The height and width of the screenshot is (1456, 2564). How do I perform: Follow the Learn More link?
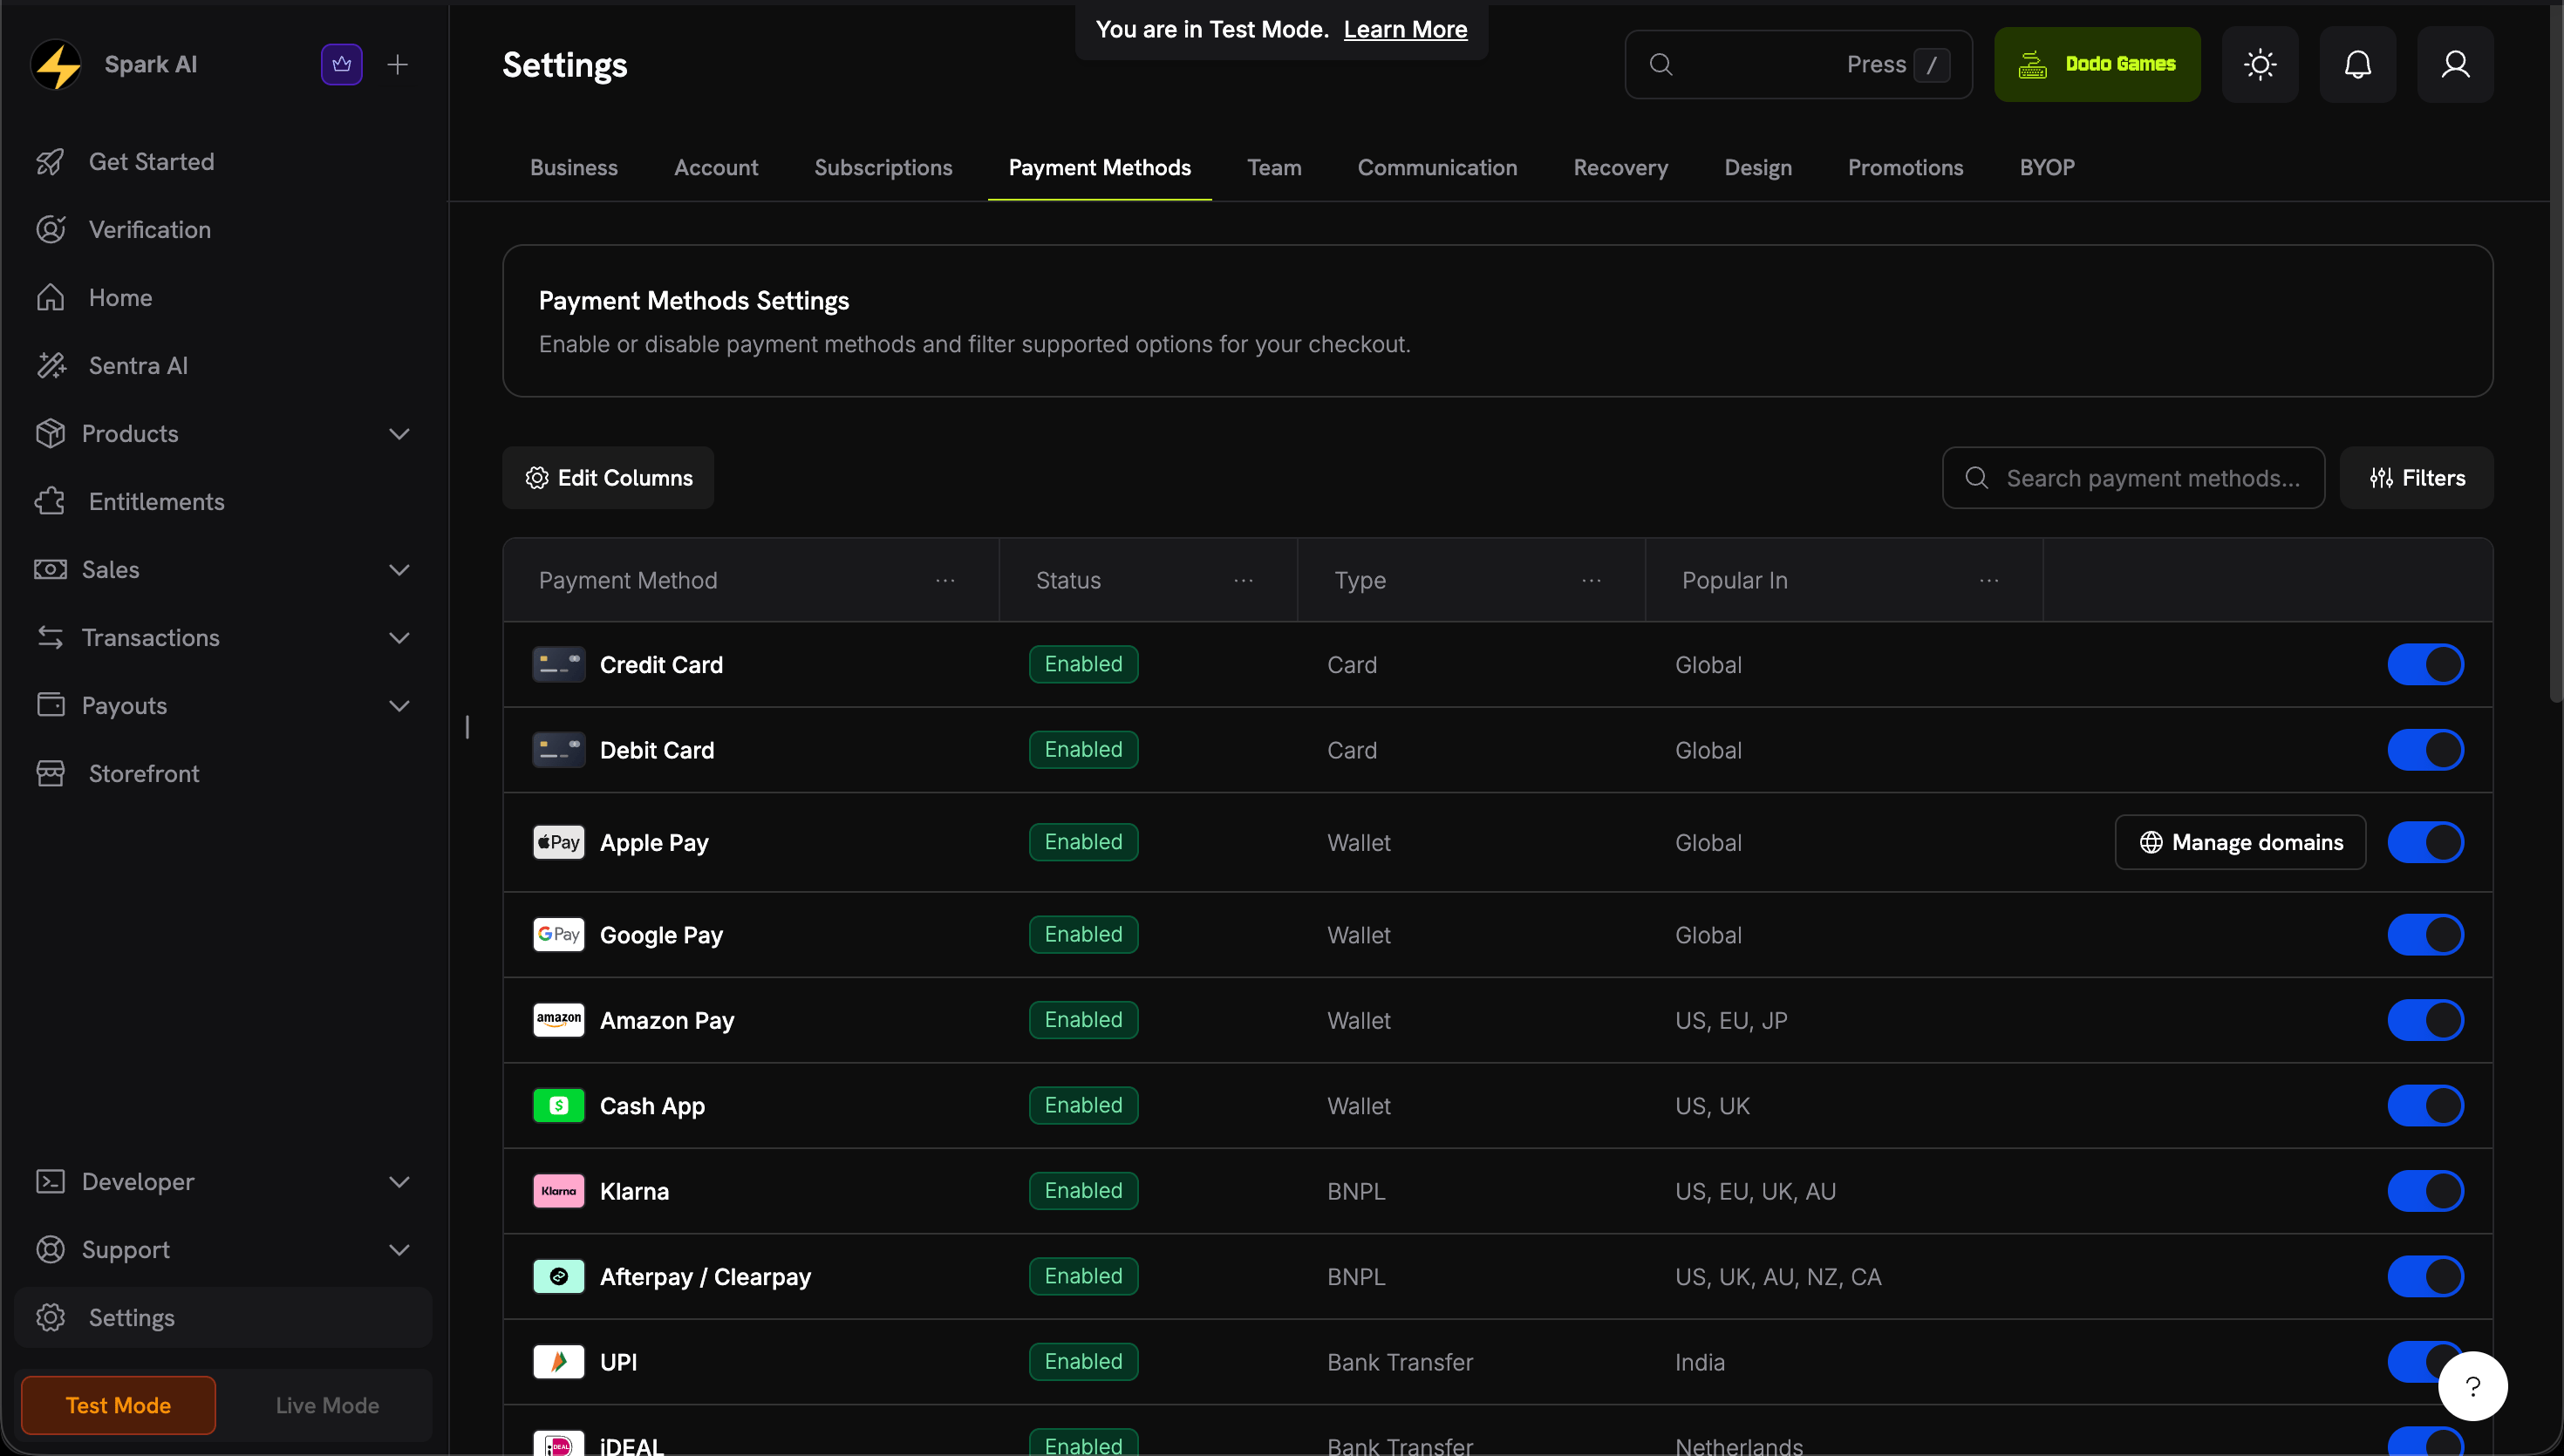coord(1405,30)
